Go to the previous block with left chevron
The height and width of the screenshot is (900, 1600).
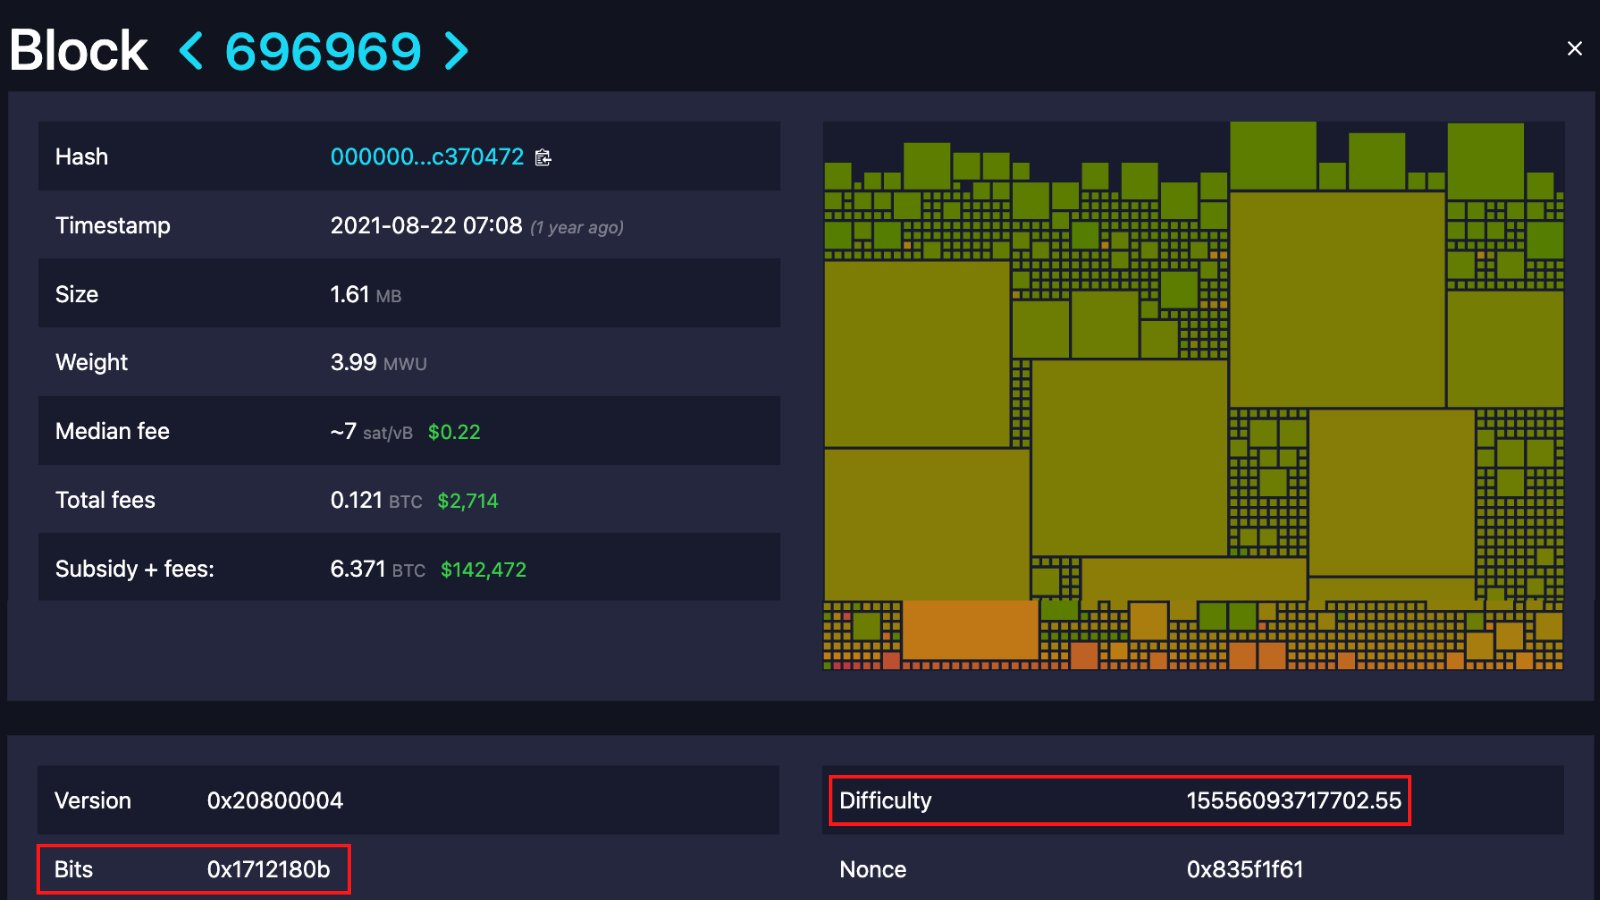[x=191, y=51]
